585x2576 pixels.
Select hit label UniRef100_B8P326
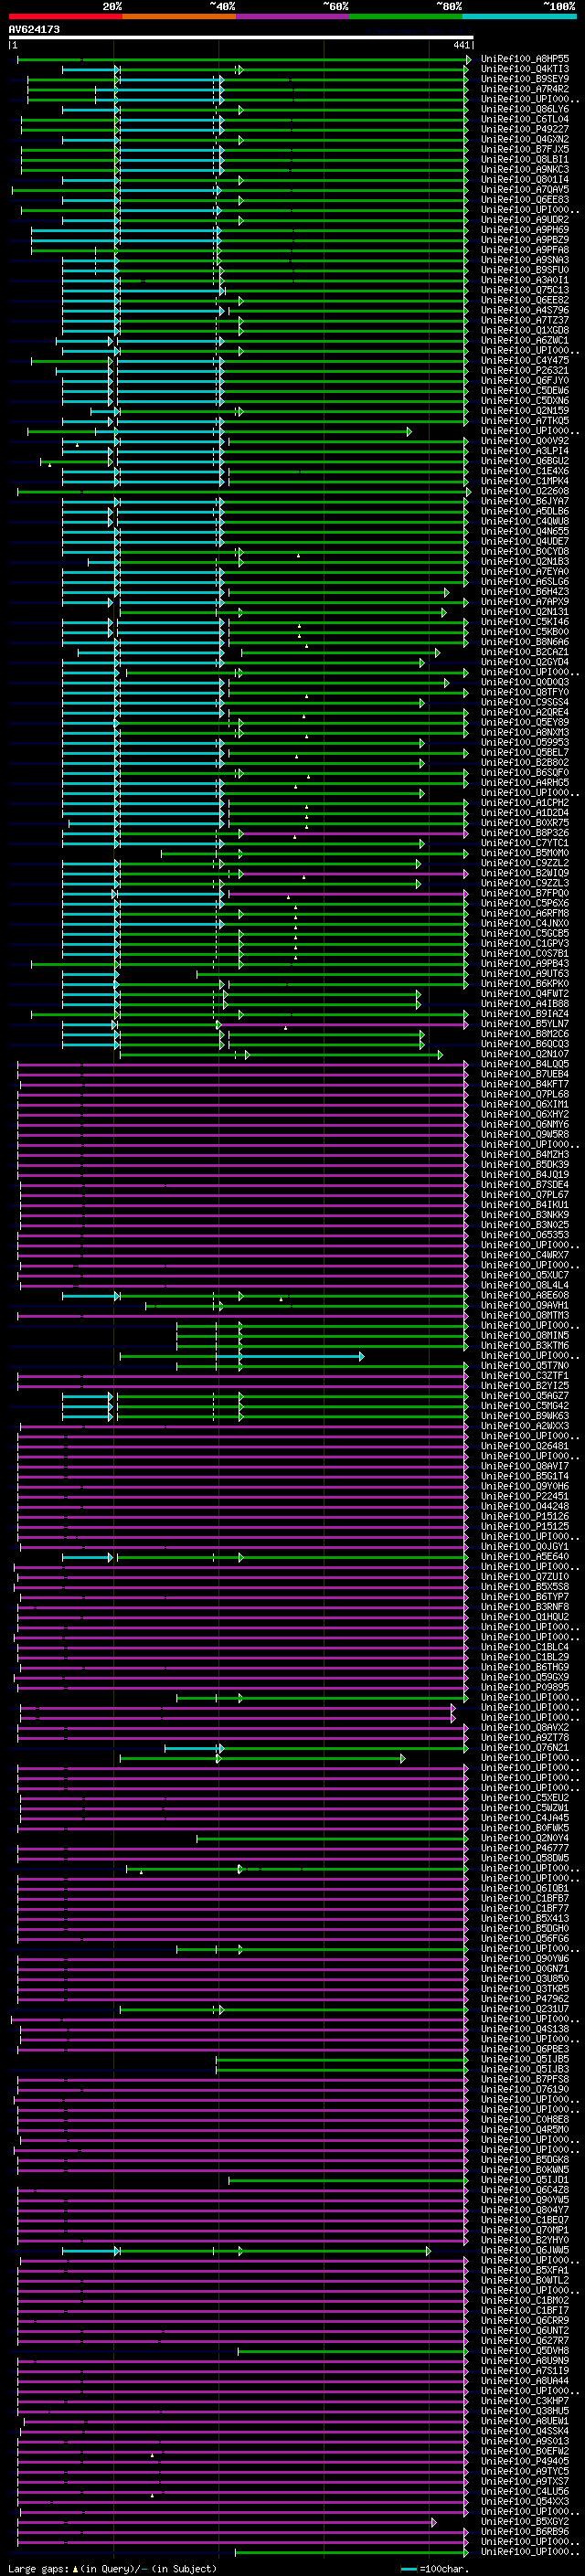[525, 833]
